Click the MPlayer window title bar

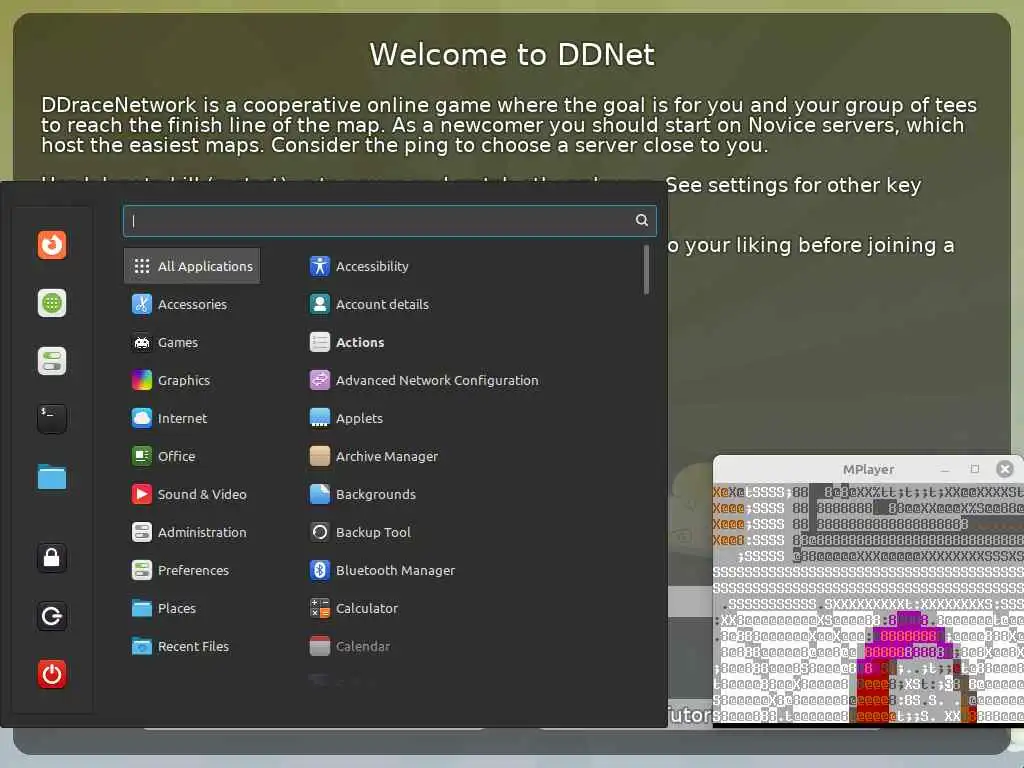868,469
